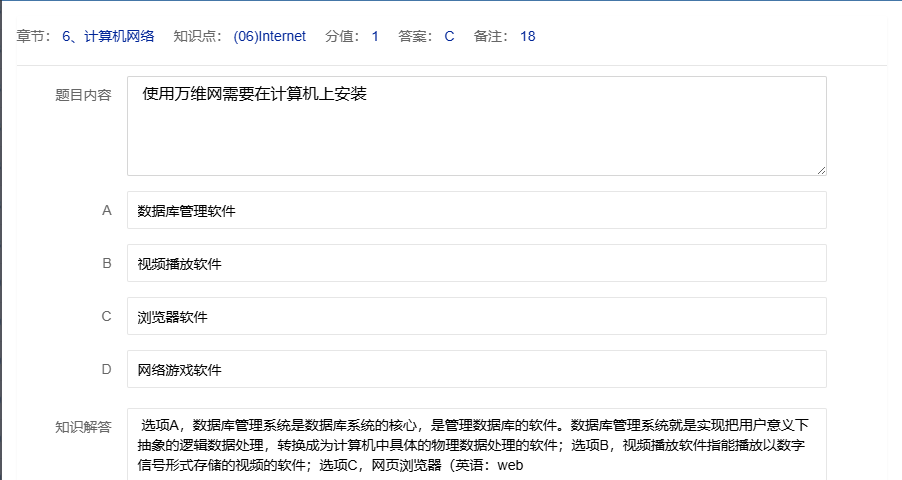
Task: Click the score value 1
Action: pyautogui.click(x=375, y=36)
